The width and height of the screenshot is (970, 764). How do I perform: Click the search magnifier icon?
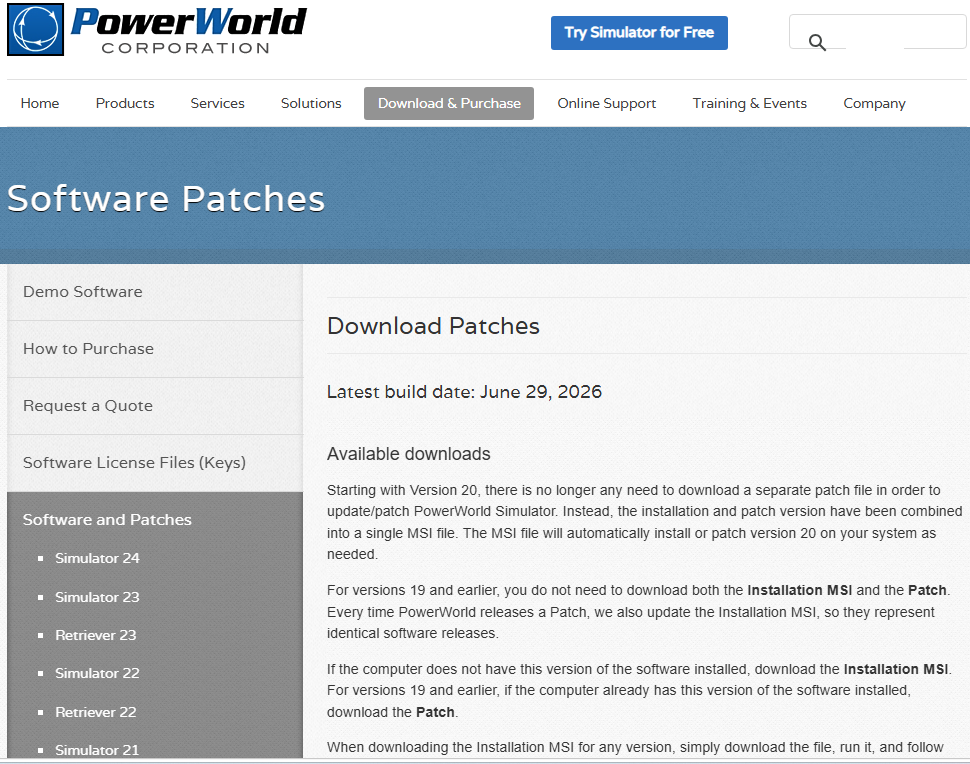[817, 42]
